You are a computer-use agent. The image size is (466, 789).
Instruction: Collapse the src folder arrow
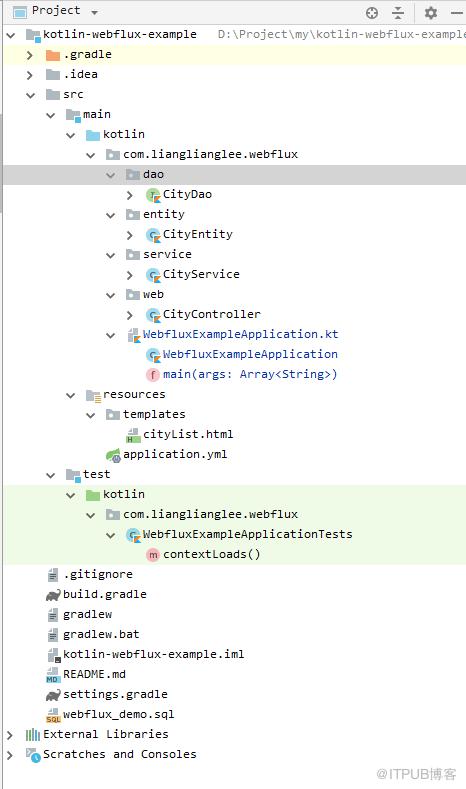31,95
